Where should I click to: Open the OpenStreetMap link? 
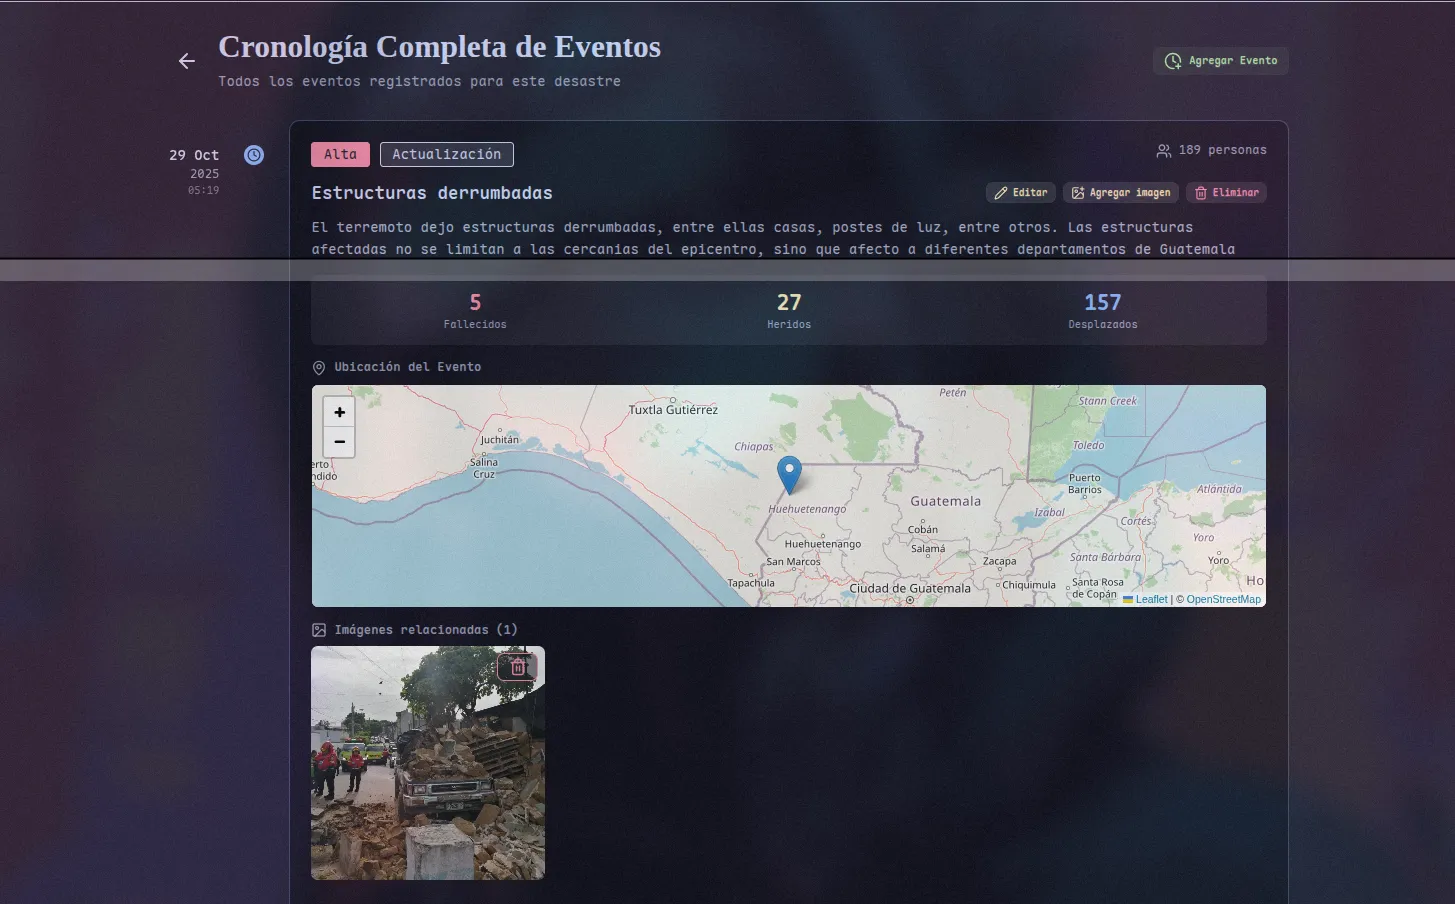1222,599
